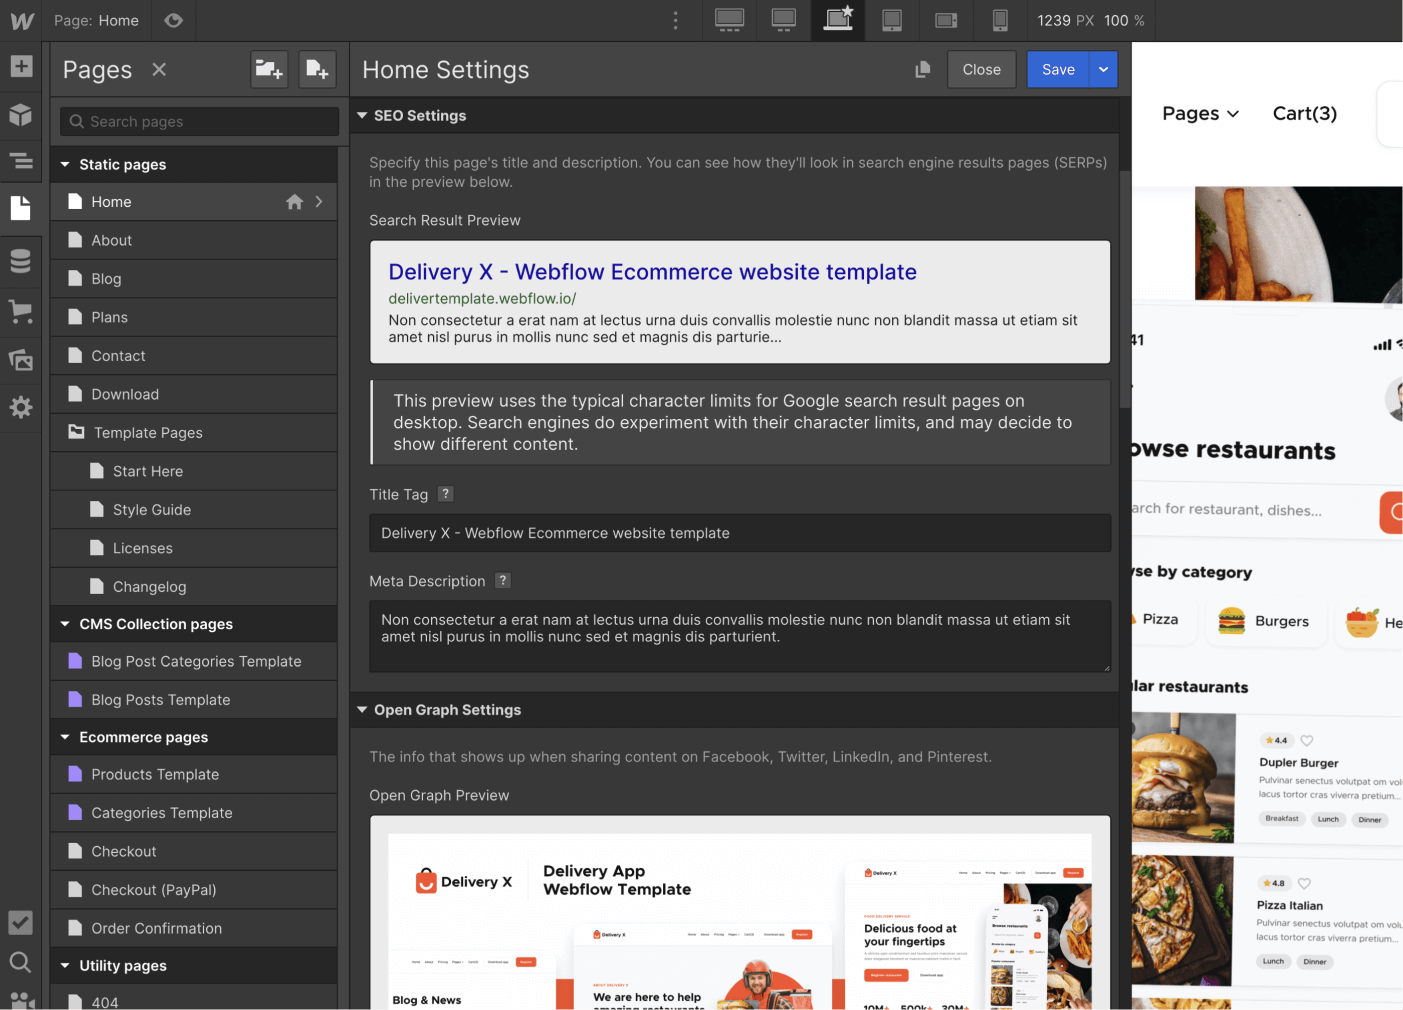Click the Search pages input field
Image resolution: width=1403 pixels, height=1010 pixels.
click(x=197, y=121)
